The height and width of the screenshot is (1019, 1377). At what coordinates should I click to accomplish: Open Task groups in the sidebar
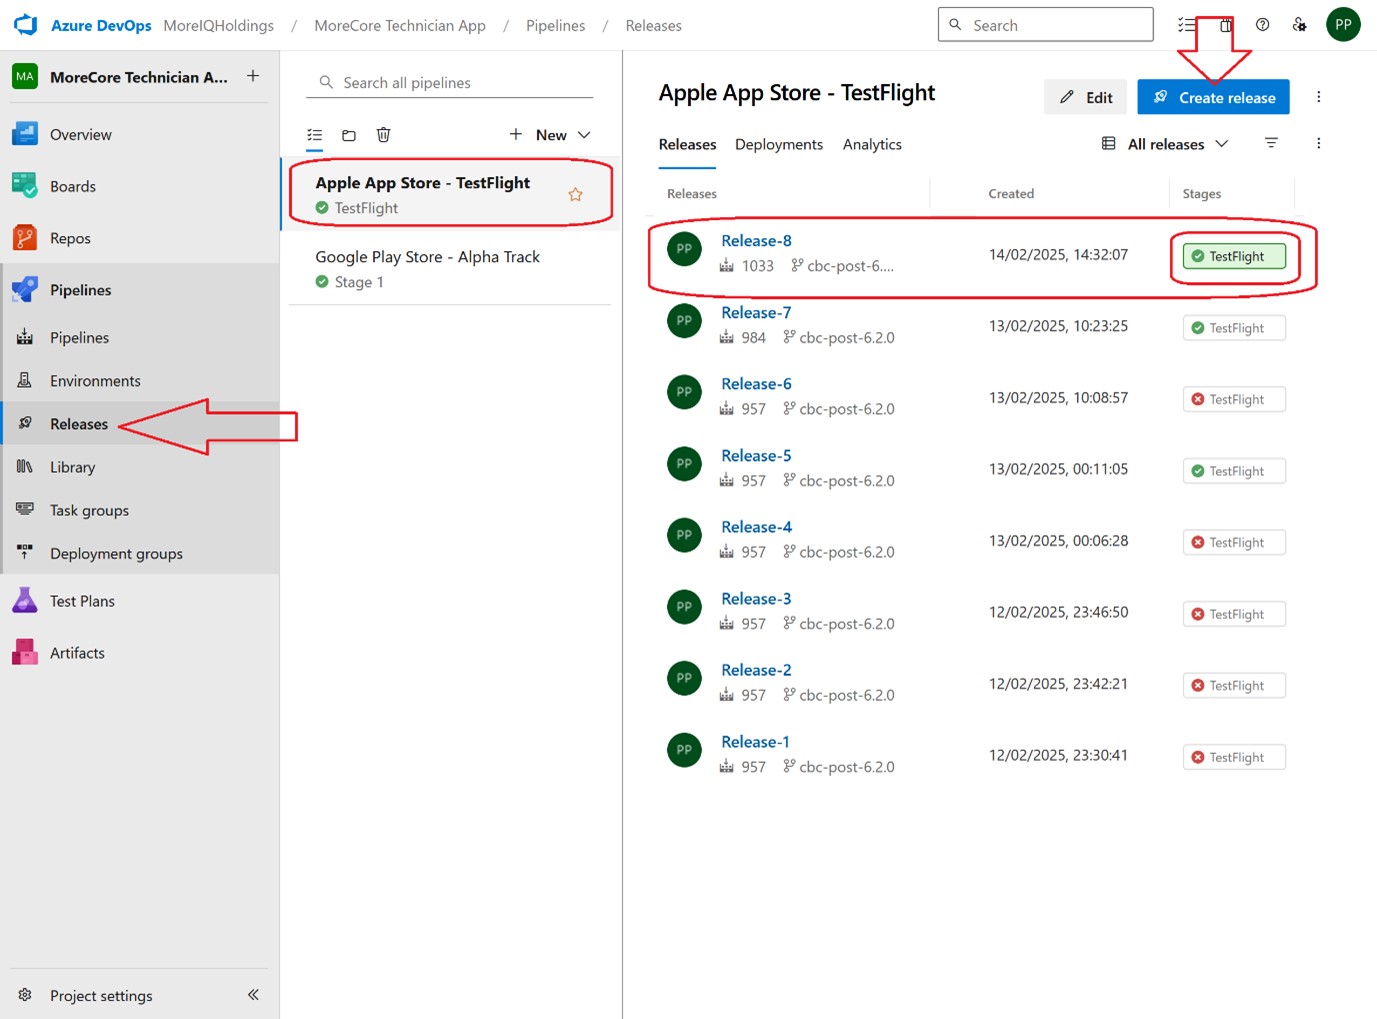(x=89, y=510)
